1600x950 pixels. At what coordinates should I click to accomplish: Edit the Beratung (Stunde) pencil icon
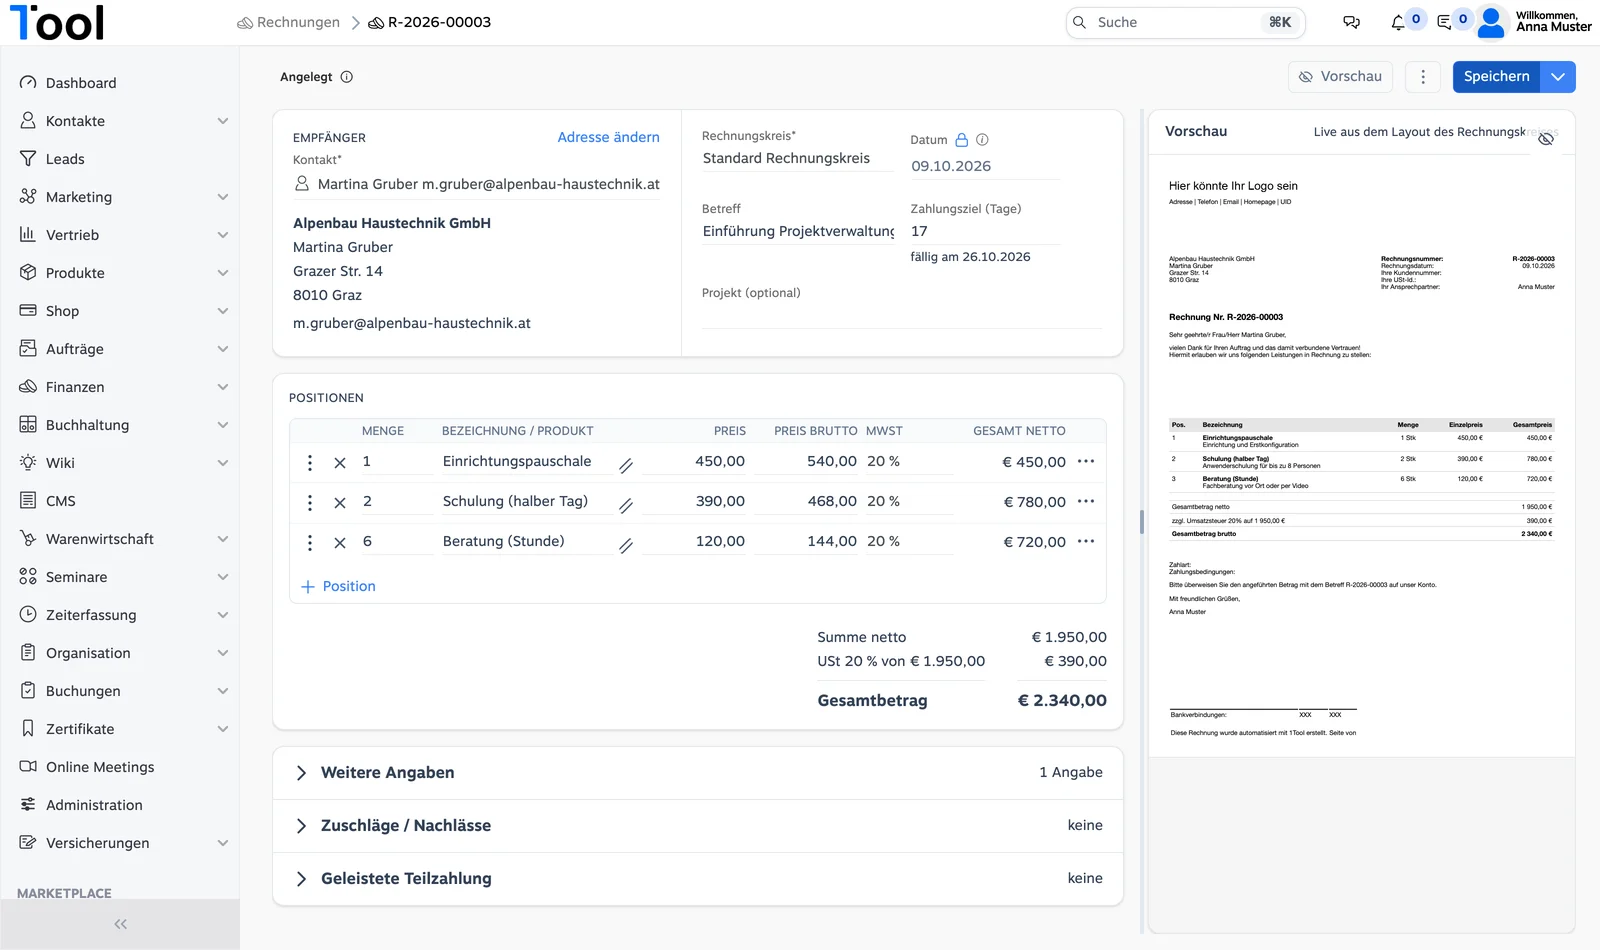[x=626, y=546]
